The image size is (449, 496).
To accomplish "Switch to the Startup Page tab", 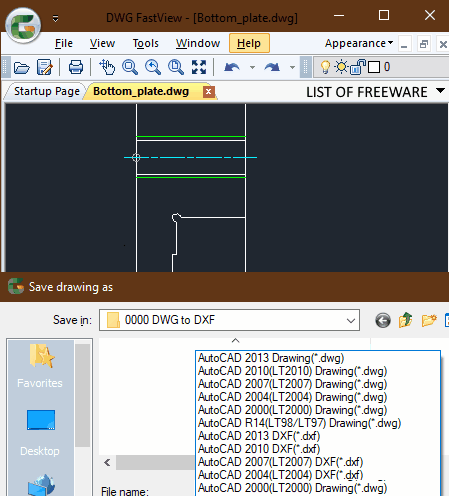I will pyautogui.click(x=47, y=91).
